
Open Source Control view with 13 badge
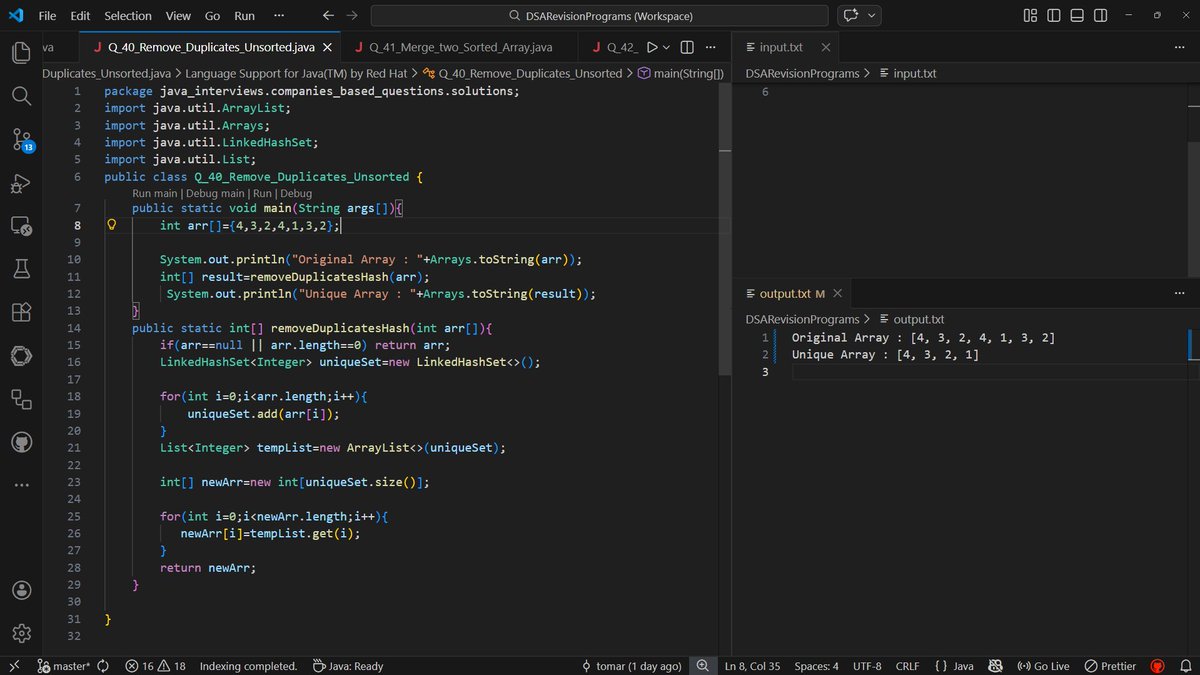23,140
